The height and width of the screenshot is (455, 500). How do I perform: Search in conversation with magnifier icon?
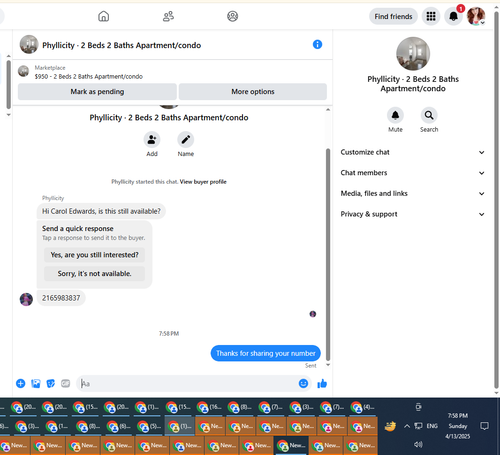(429, 115)
